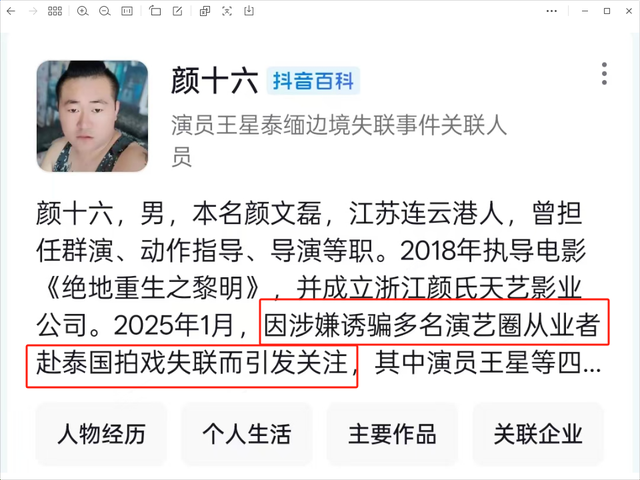This screenshot has height=480, width=640.
Task: Click the 抖音百科 badge link
Action: [313, 81]
